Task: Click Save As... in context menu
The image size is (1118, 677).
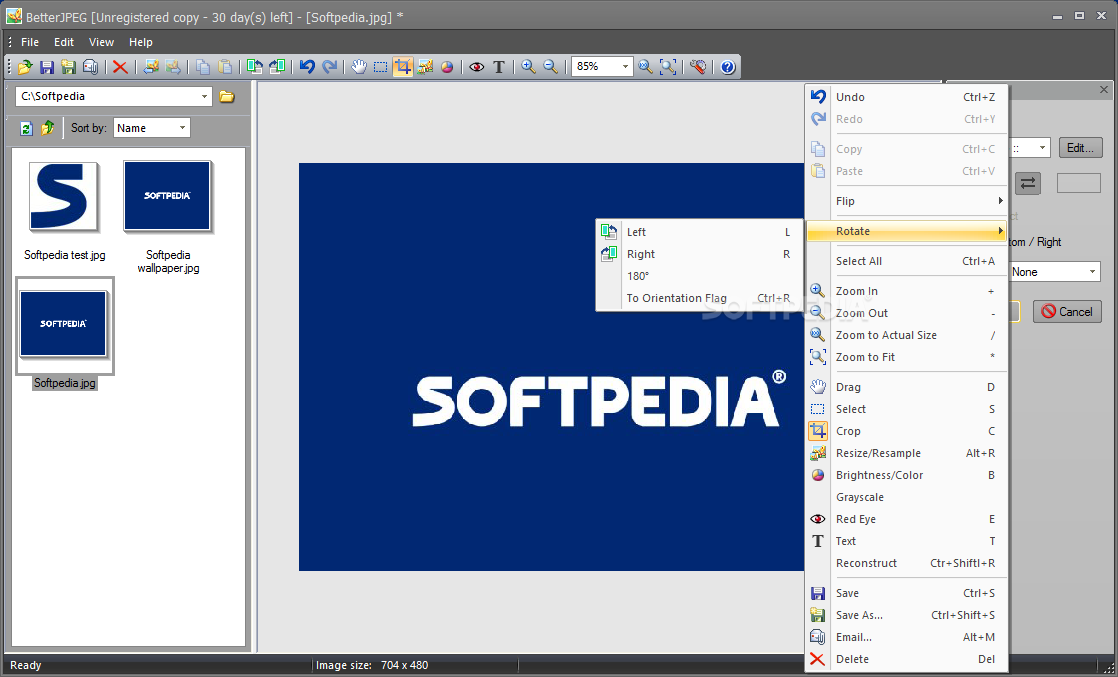Action: pos(906,615)
